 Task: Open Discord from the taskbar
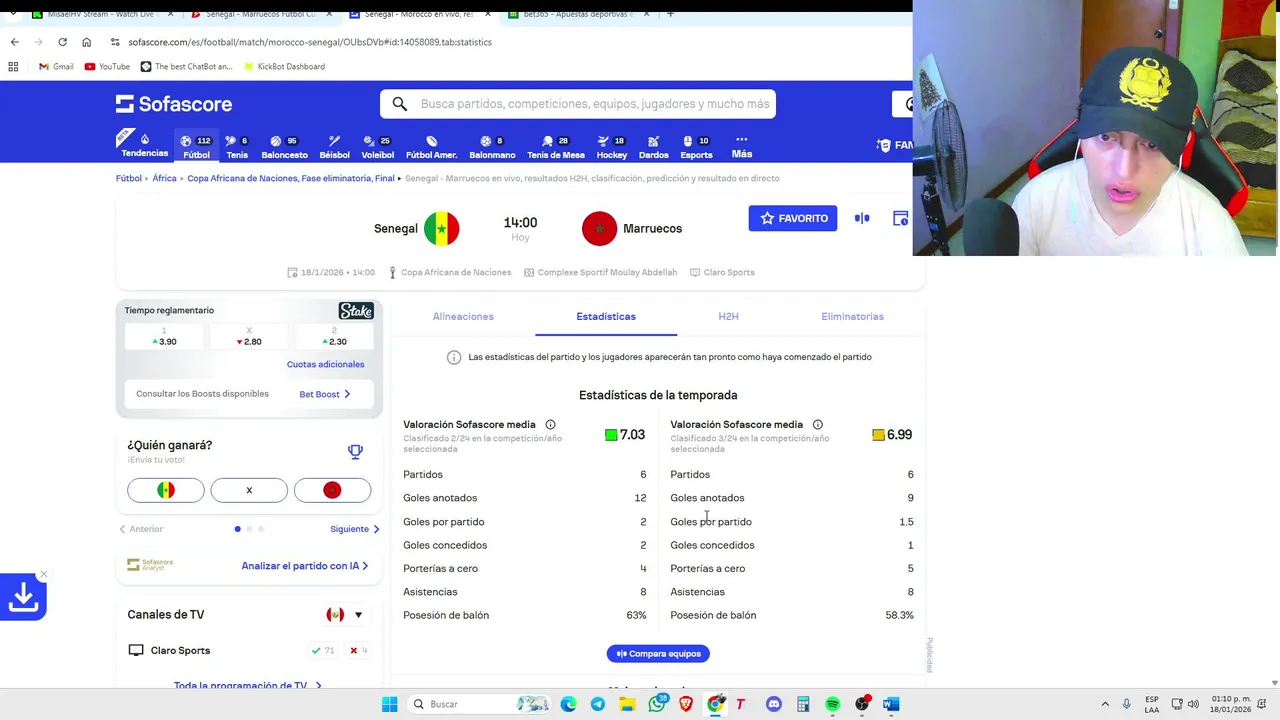point(773,704)
